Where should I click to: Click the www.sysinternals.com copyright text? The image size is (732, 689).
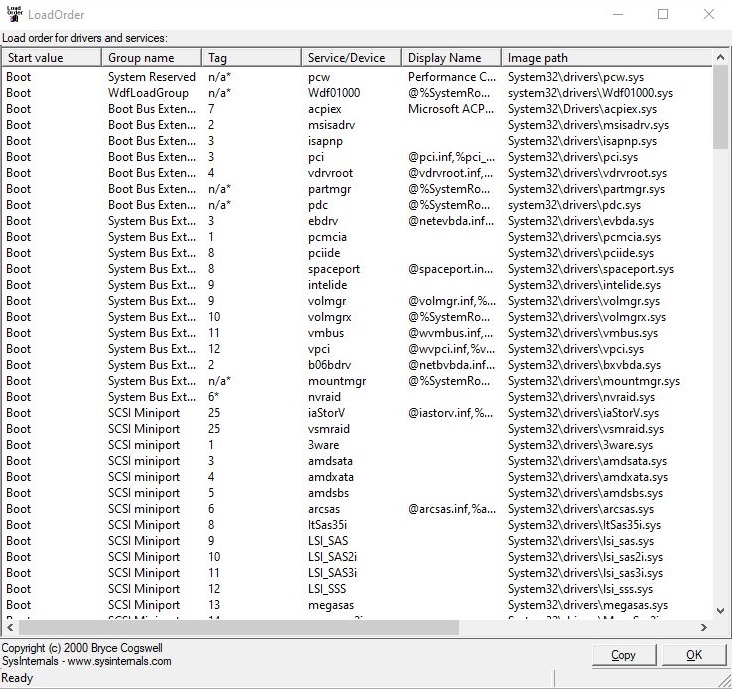(x=120, y=661)
